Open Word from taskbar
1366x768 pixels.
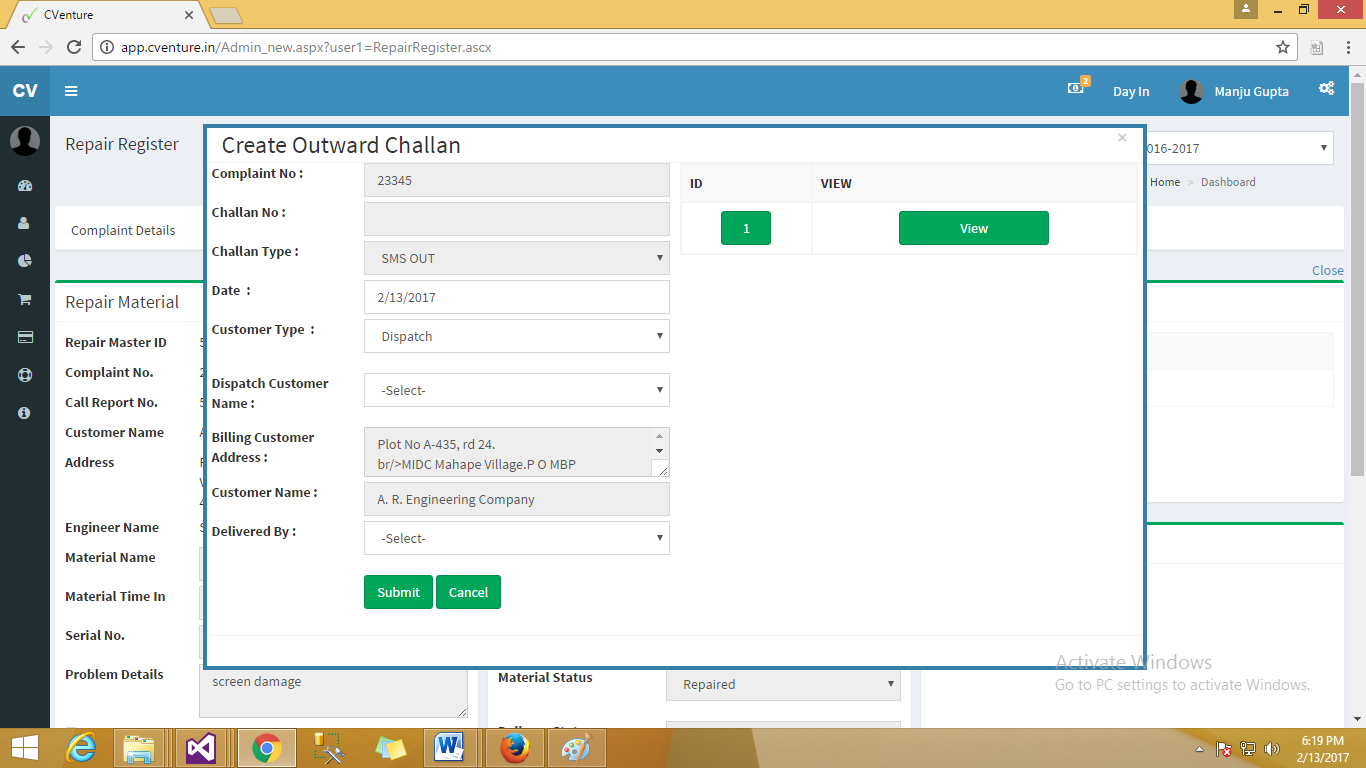(449, 748)
